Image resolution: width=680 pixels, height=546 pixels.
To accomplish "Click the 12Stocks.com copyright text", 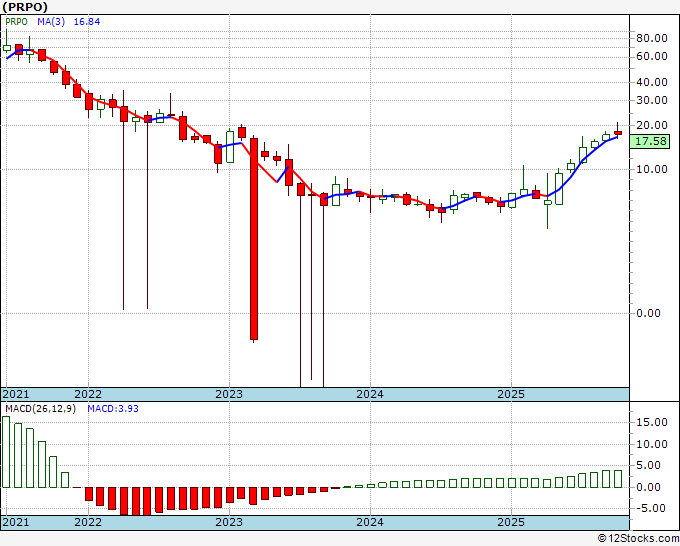I will (x=638, y=539).
